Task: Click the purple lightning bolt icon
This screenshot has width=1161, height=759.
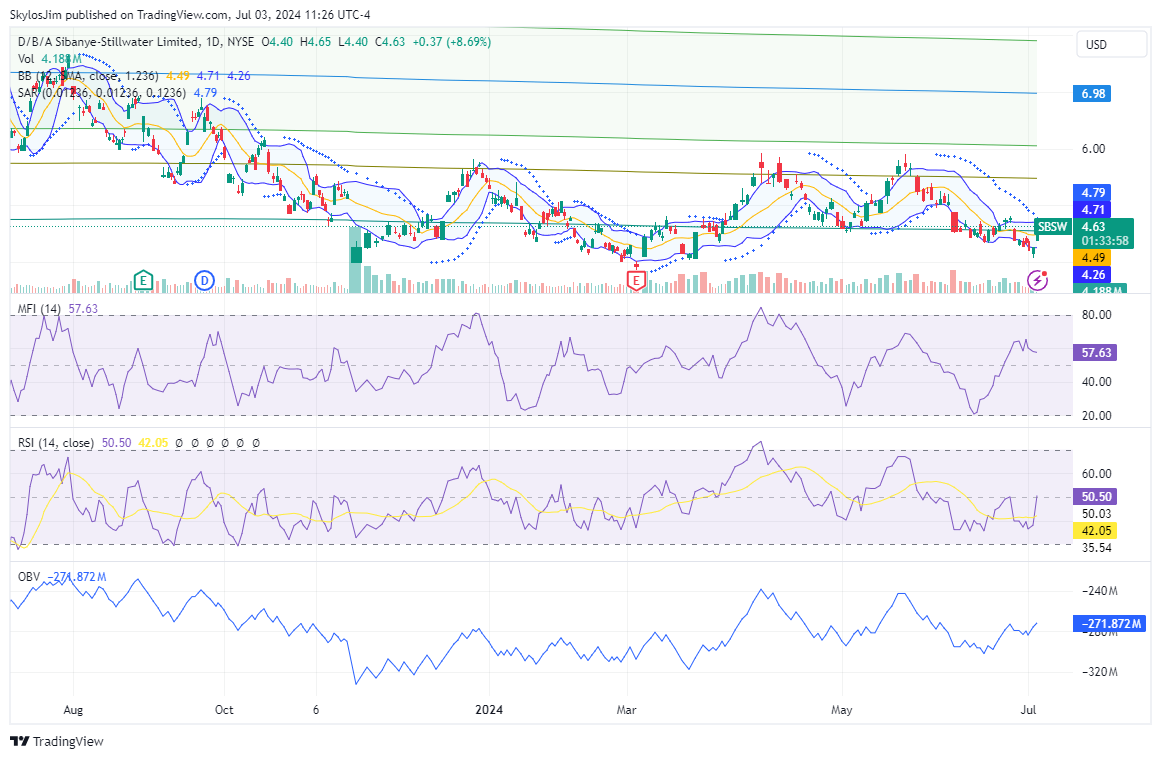Action: pyautogui.click(x=1038, y=281)
